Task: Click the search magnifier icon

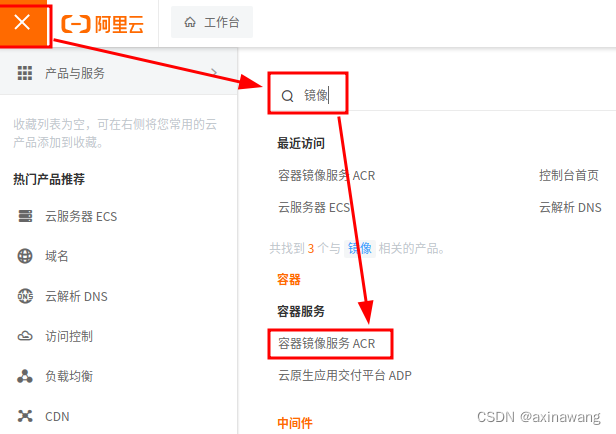Action: pyautogui.click(x=288, y=95)
